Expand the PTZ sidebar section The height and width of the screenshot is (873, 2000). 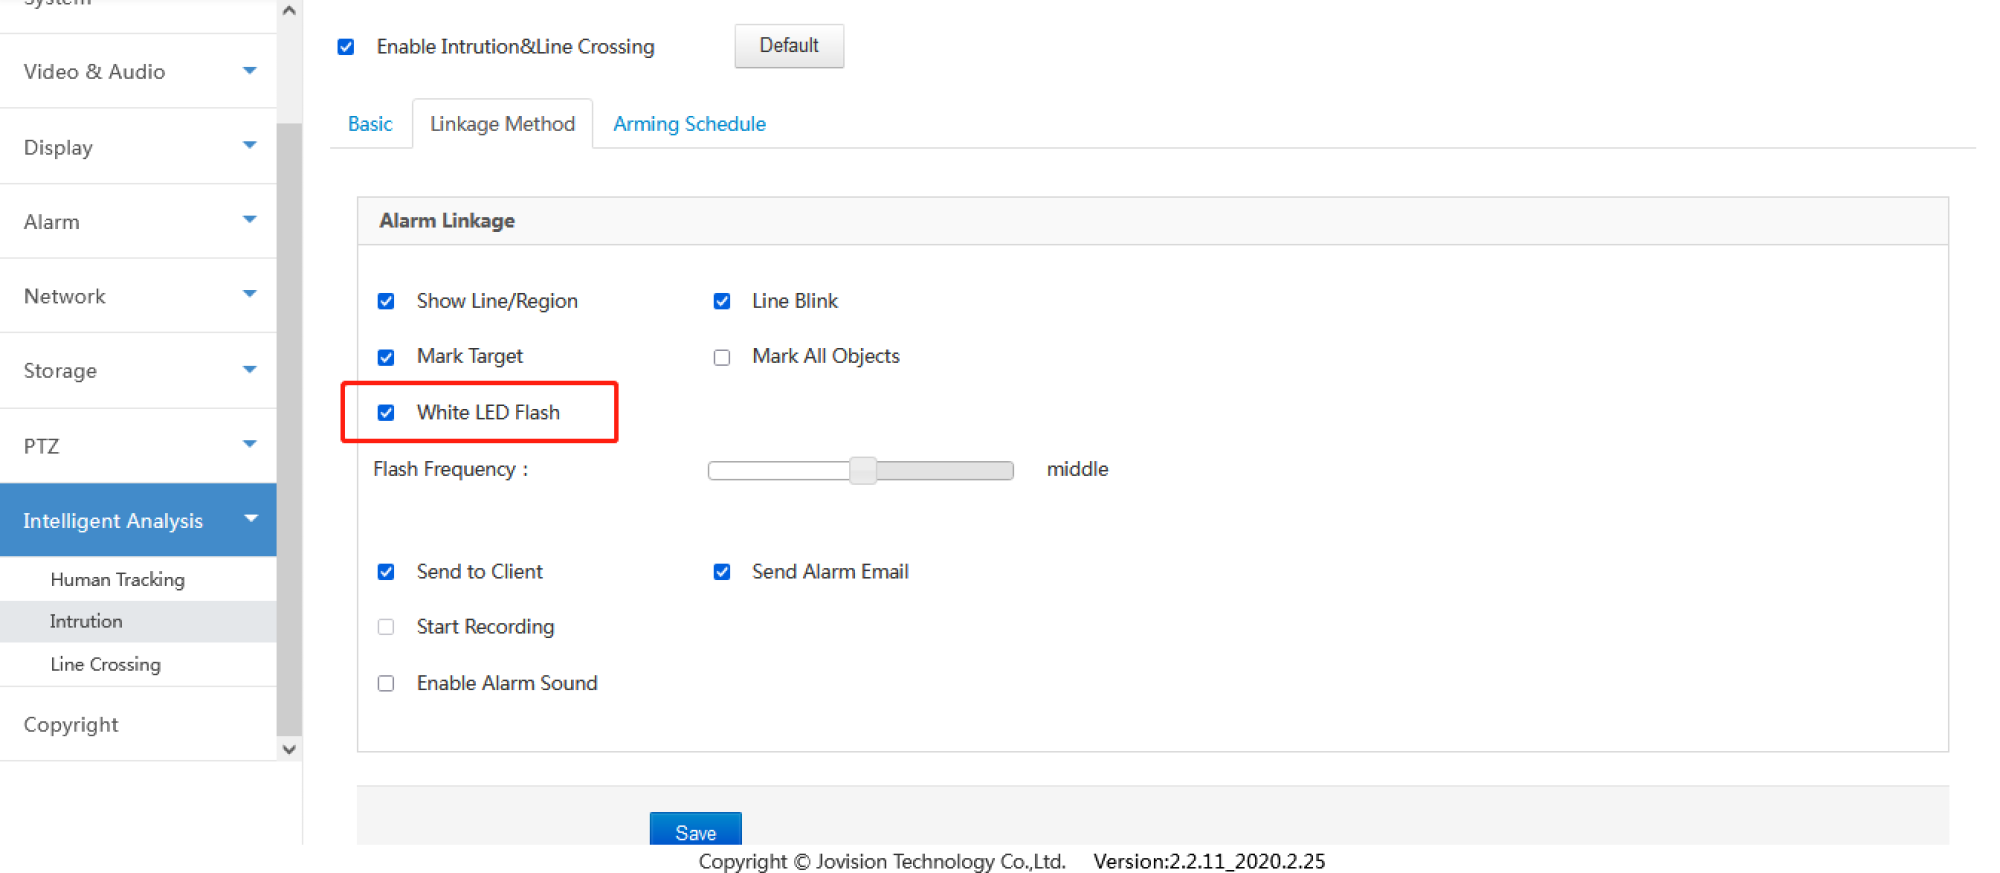[x=249, y=445]
